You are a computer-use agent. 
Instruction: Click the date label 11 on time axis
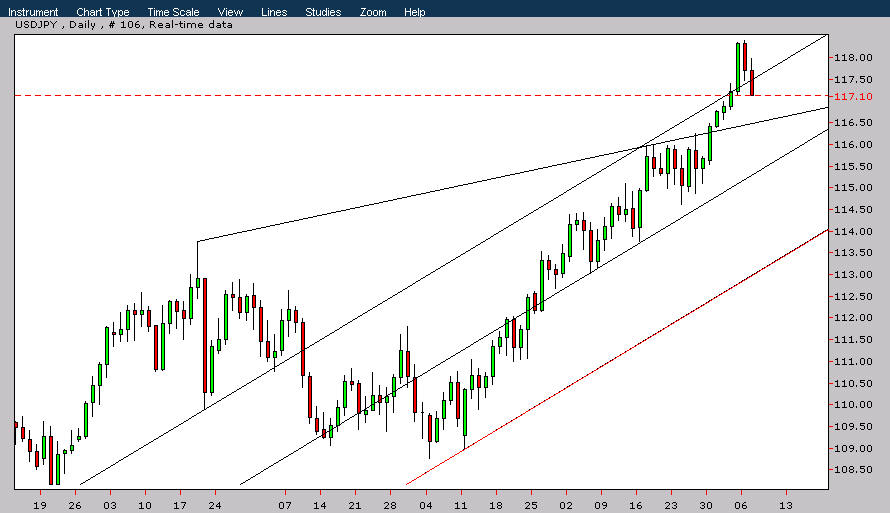point(461,506)
